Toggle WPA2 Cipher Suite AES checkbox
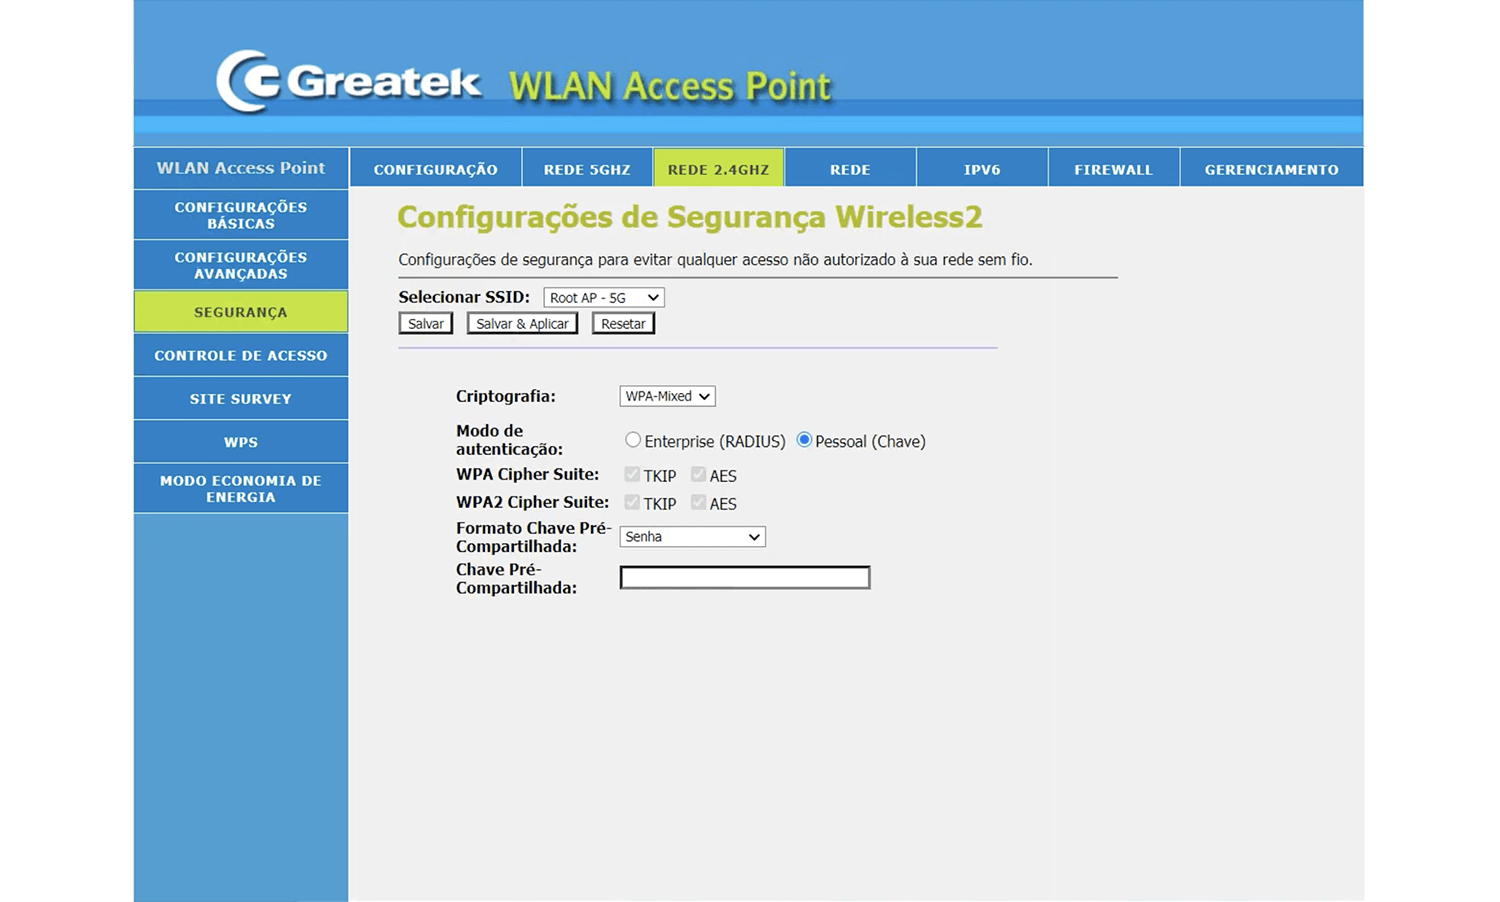The width and height of the screenshot is (1500, 902). click(698, 503)
